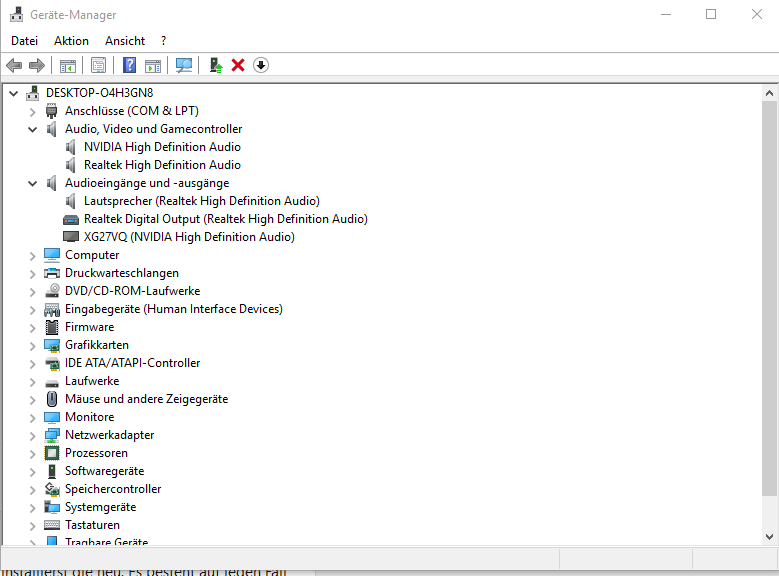Click the Grafikkarten display adapter icon
Viewport: 779px width, 576px height.
pyautogui.click(x=52, y=345)
